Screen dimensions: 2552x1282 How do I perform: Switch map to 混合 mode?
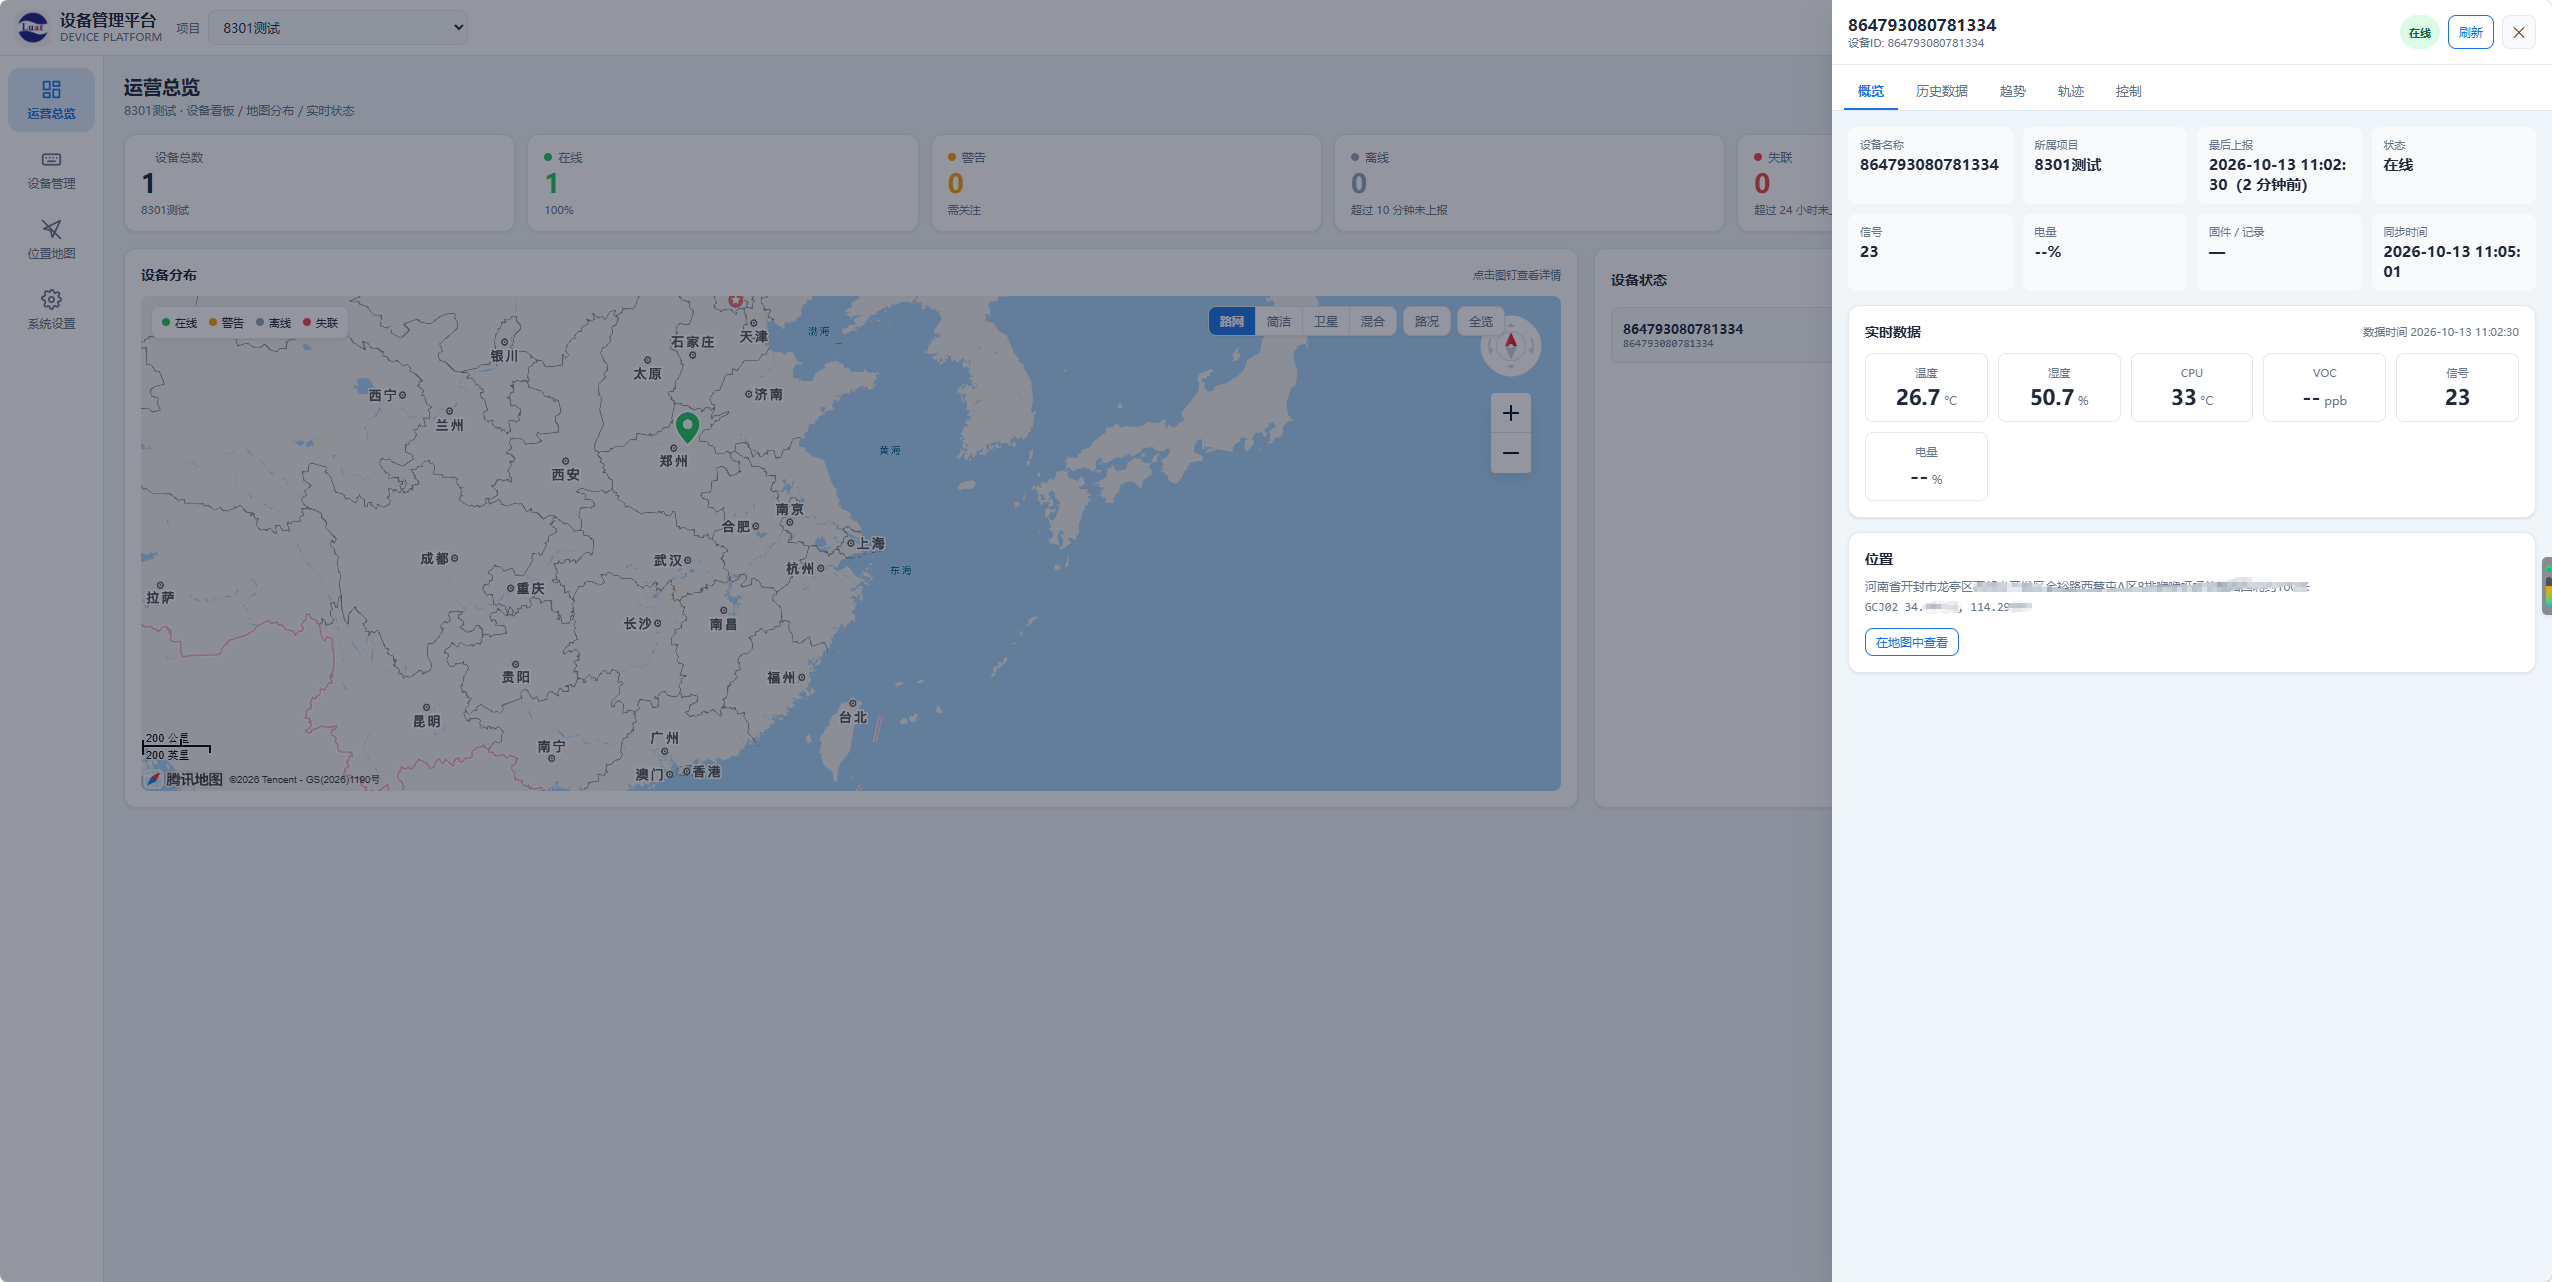click(x=1372, y=321)
